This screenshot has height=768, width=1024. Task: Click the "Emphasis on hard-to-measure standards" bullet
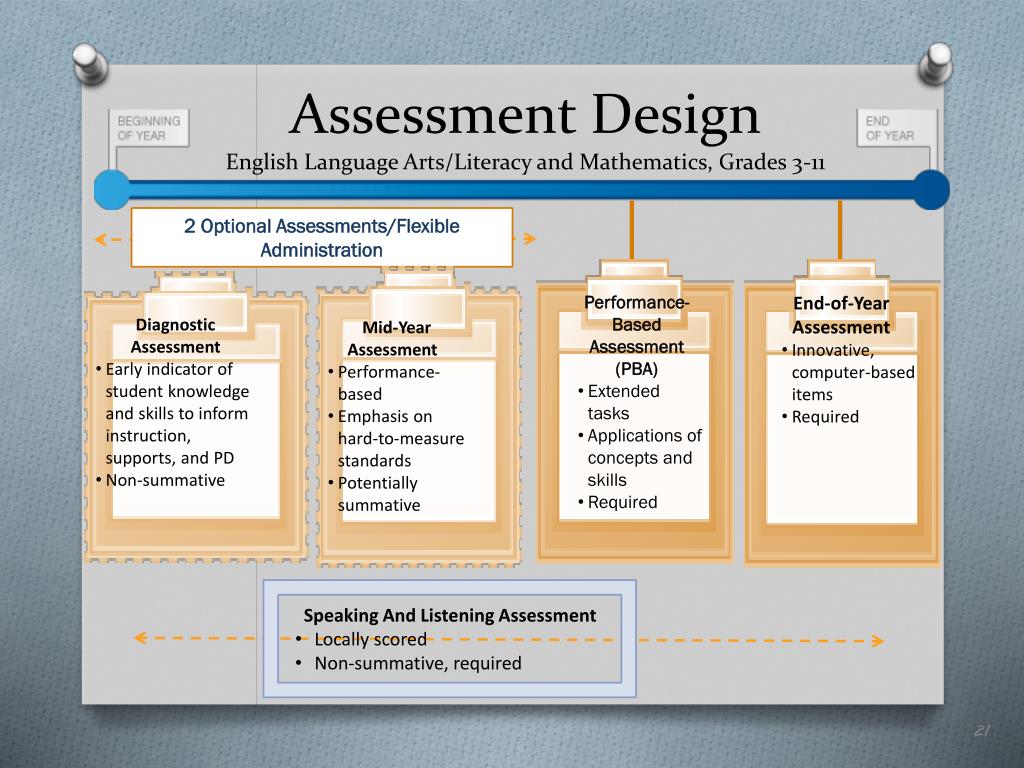396,438
